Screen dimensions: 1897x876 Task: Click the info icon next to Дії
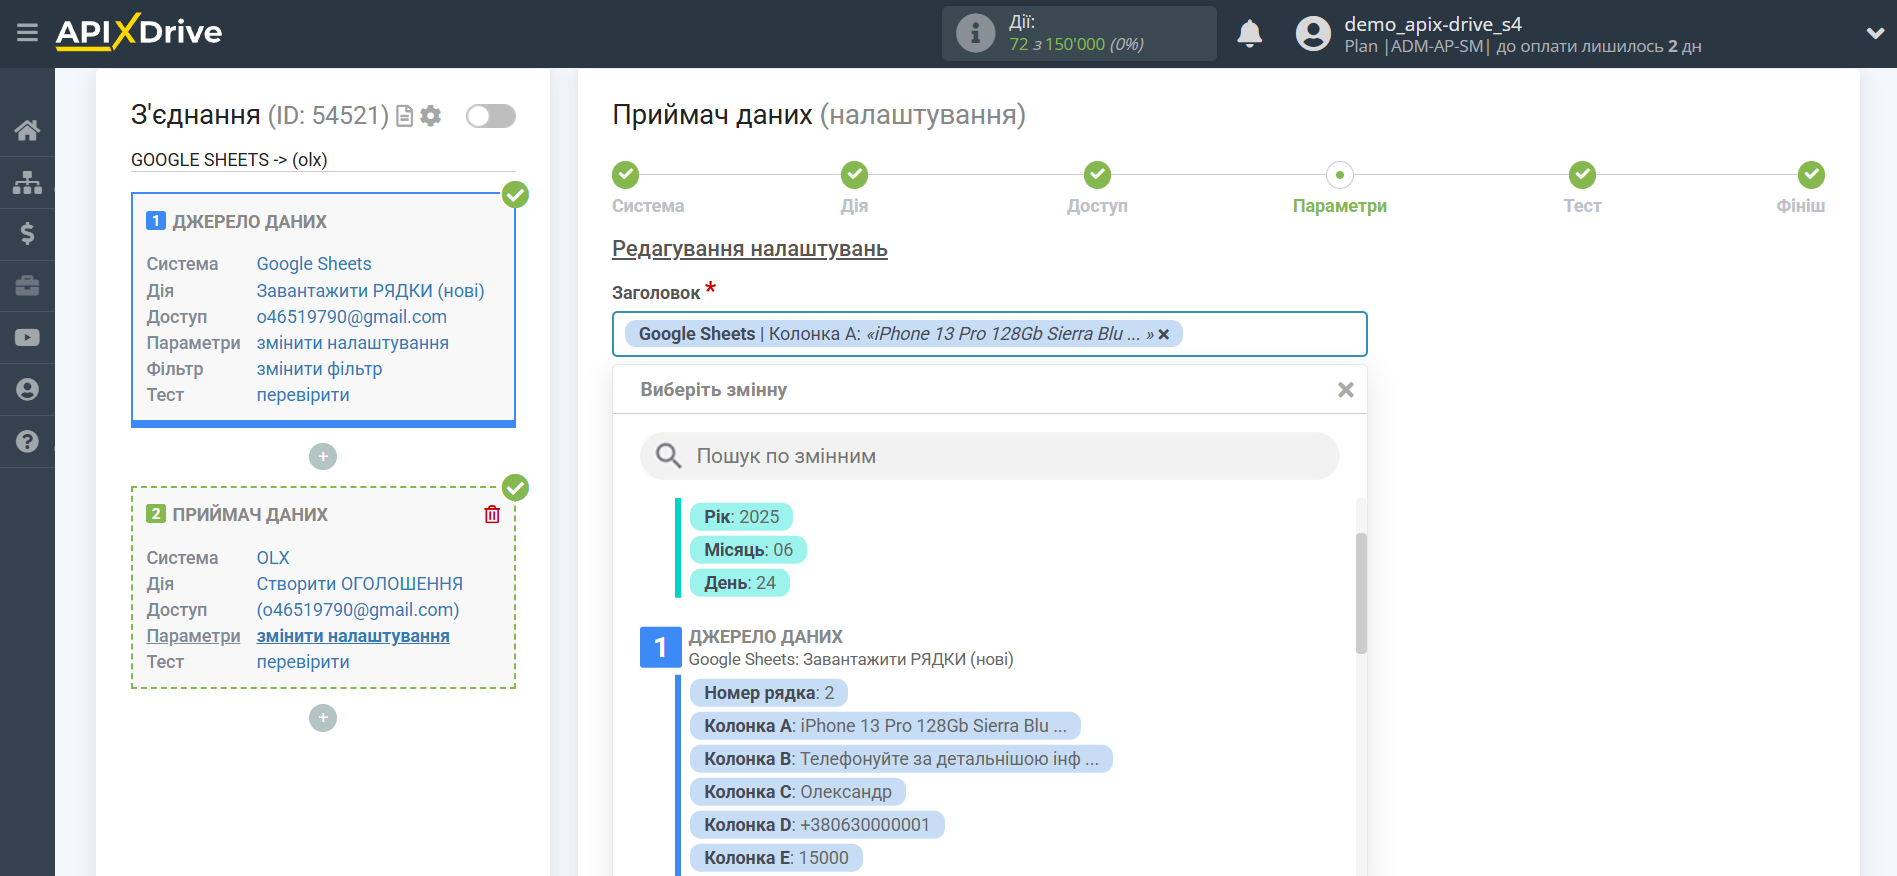click(x=975, y=33)
